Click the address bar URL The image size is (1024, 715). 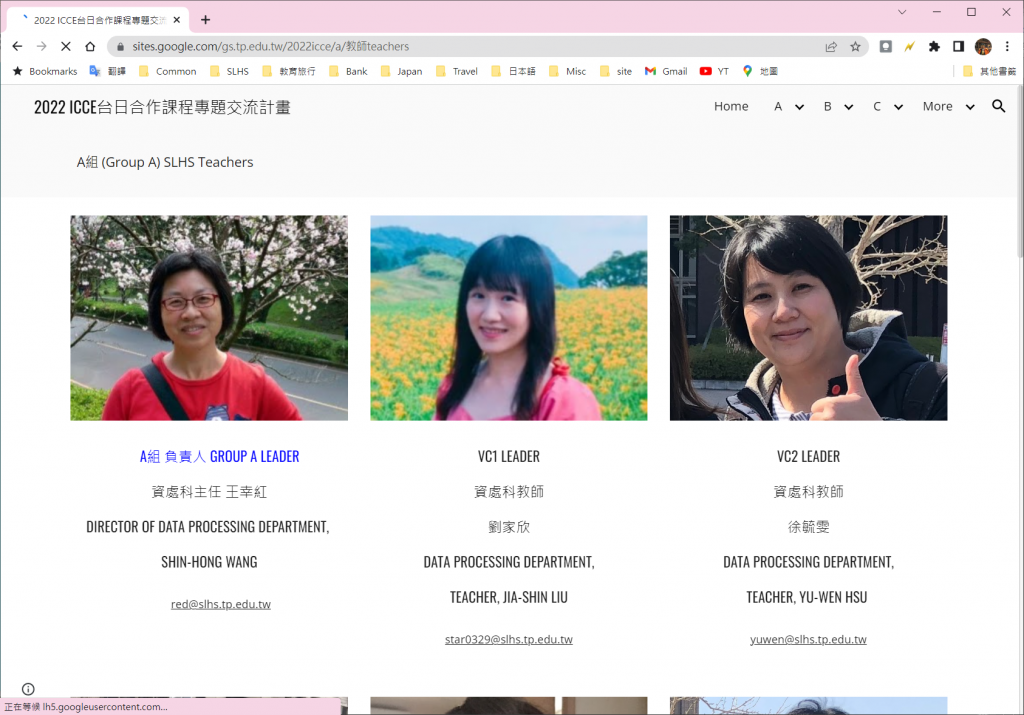[270, 46]
